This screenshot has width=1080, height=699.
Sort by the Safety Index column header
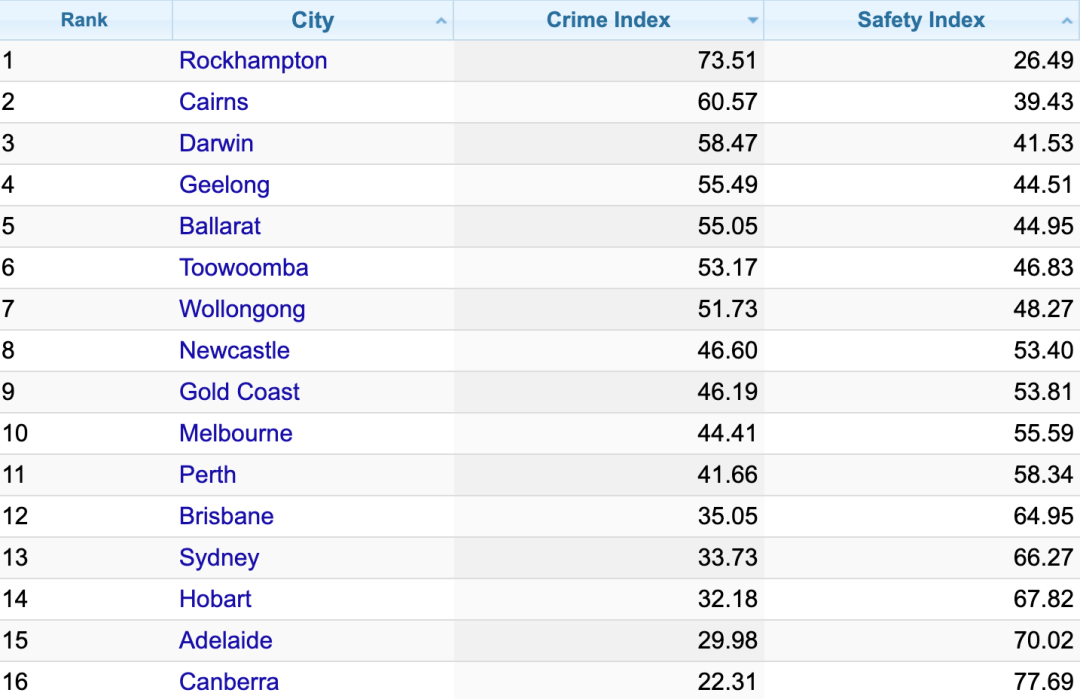point(920,20)
